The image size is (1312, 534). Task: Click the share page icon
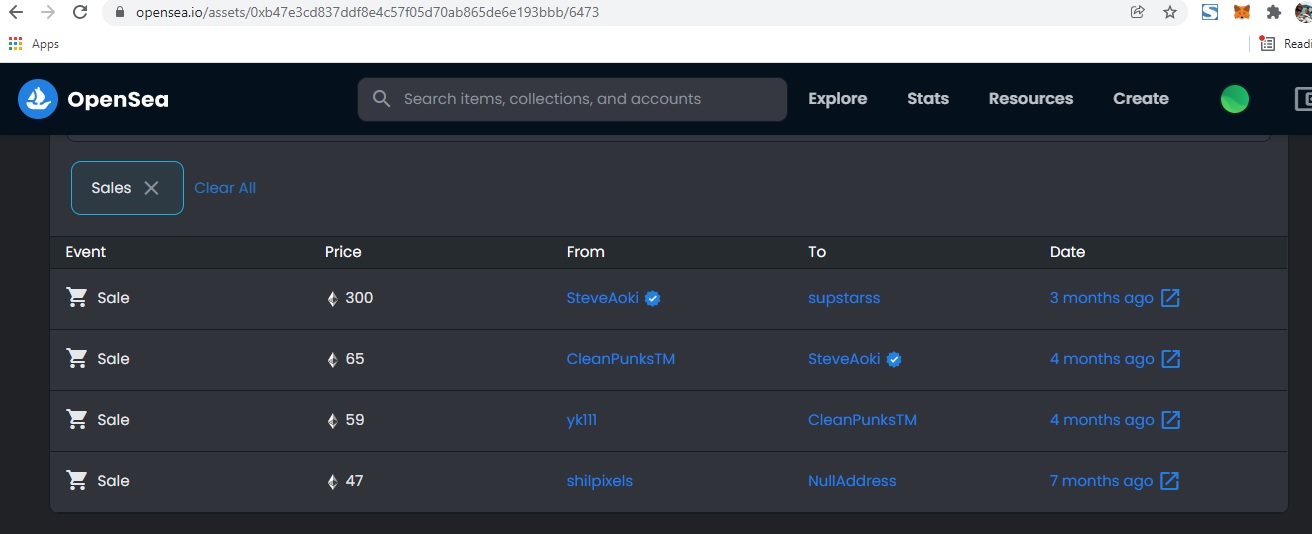(x=1137, y=12)
